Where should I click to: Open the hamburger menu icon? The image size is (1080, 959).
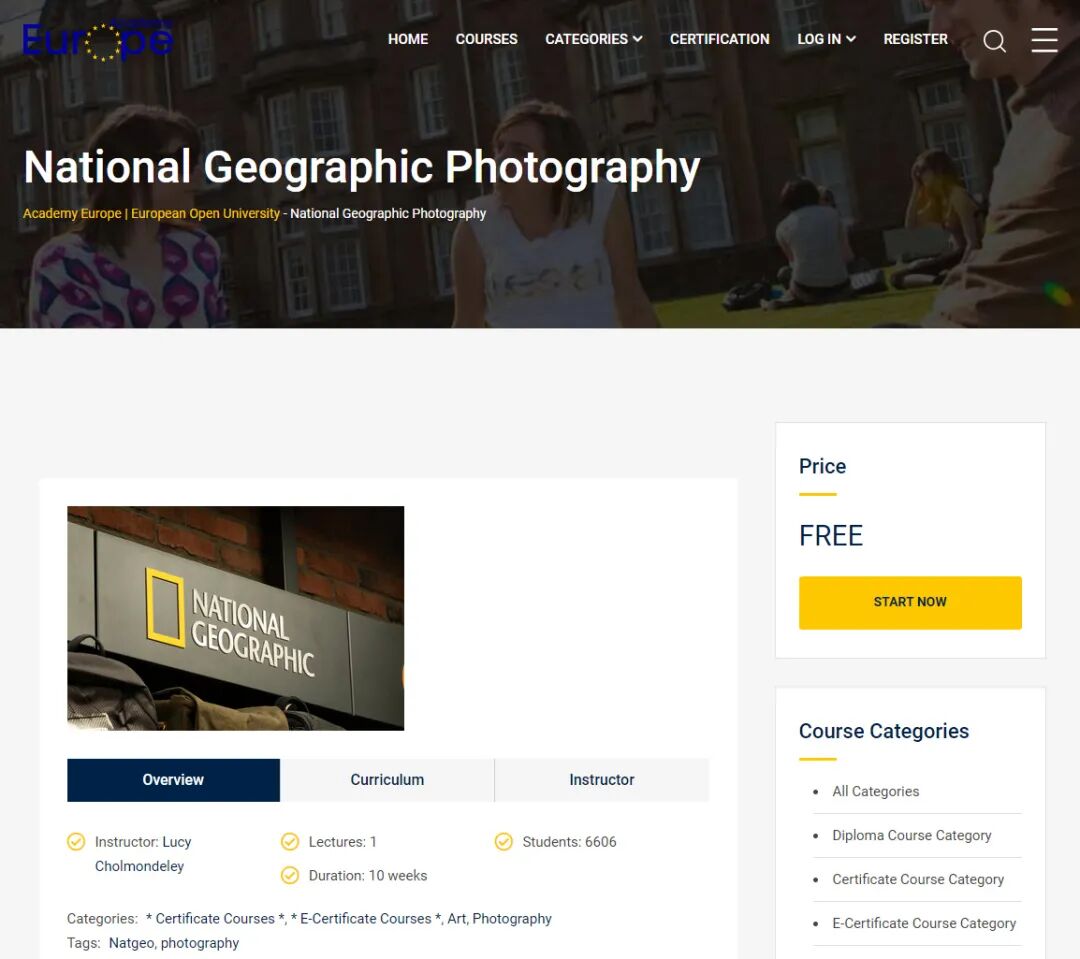(1044, 40)
